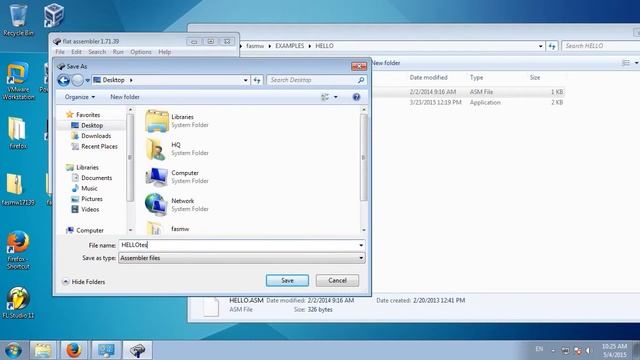Open the VirtualBox cube desktop icon
Screen dimensions: 640x360
(x=53, y=16)
